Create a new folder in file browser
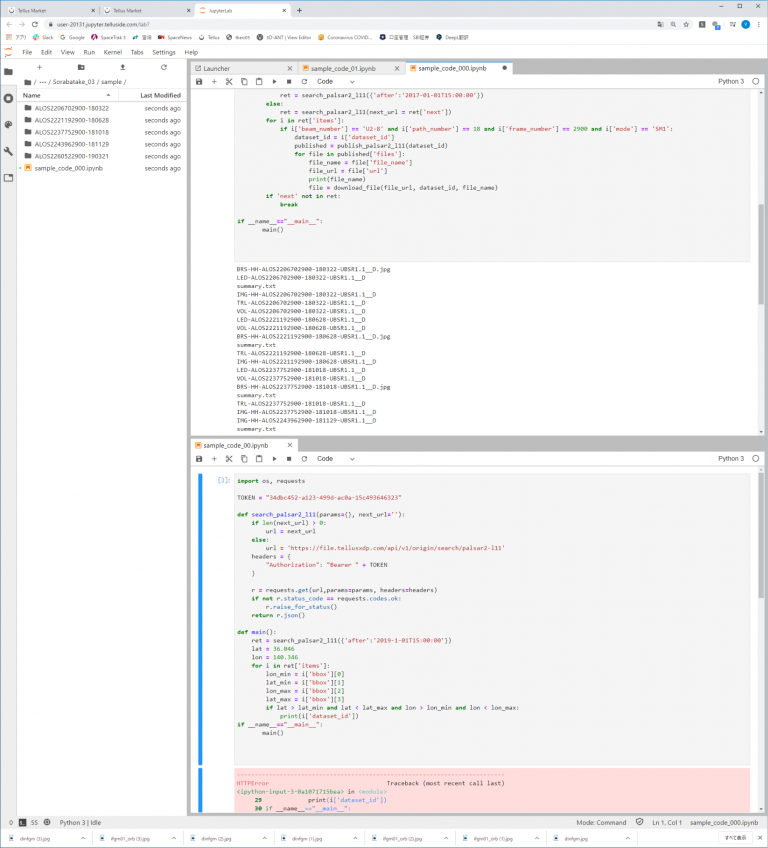The height and width of the screenshot is (848, 768). pyautogui.click(x=81, y=68)
